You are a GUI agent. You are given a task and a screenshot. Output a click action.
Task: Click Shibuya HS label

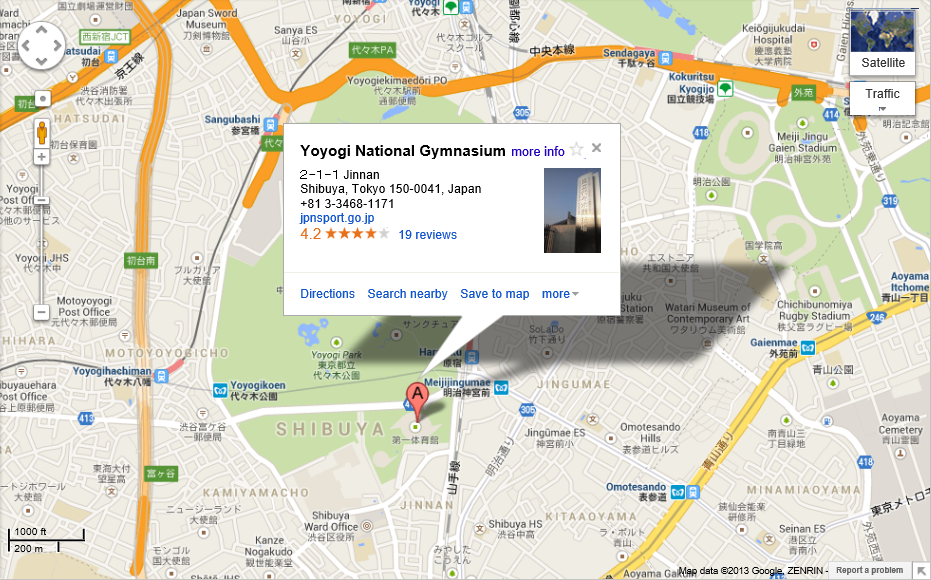[515, 528]
